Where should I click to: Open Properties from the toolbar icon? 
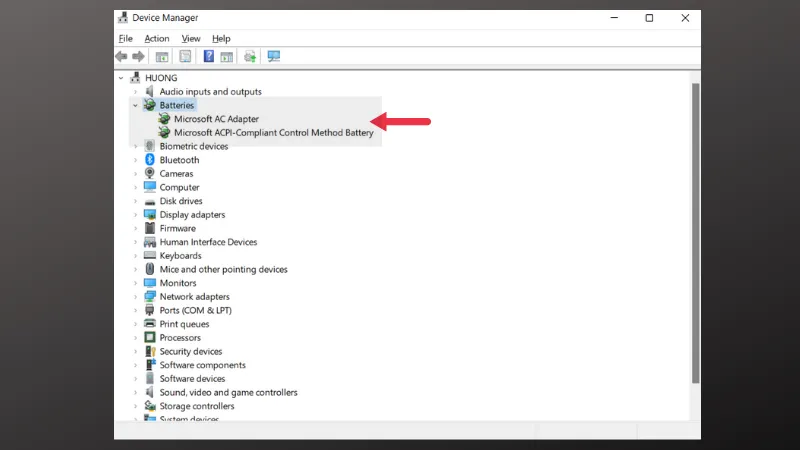pyautogui.click(x=185, y=57)
